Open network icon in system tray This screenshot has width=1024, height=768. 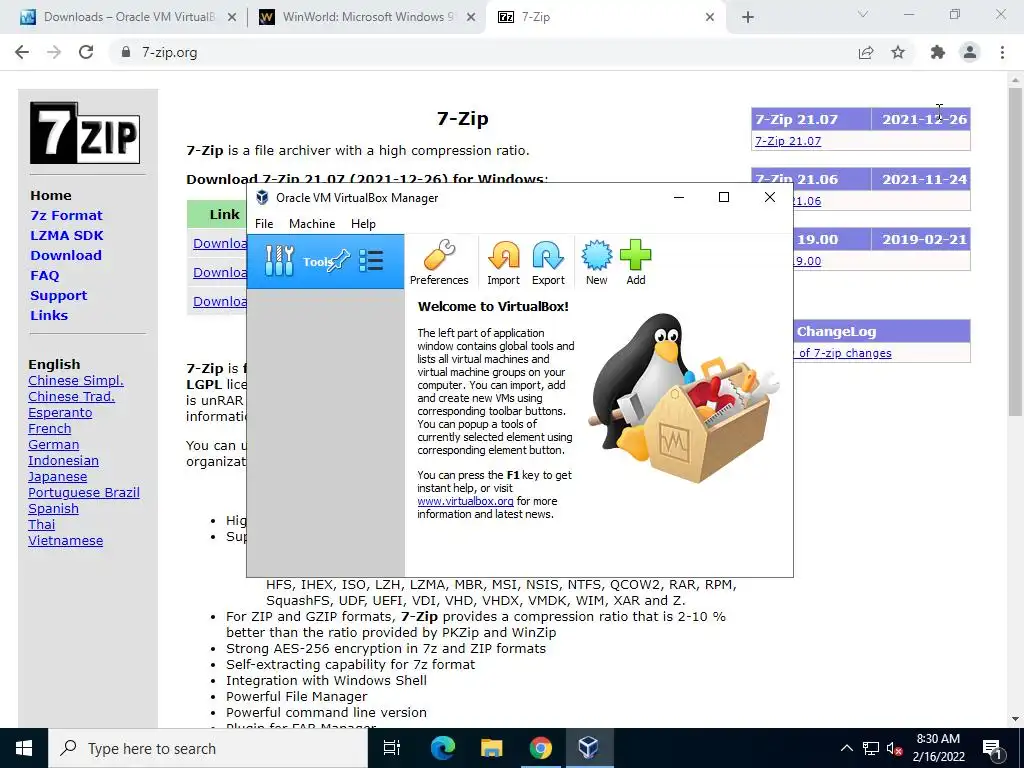(x=871, y=748)
